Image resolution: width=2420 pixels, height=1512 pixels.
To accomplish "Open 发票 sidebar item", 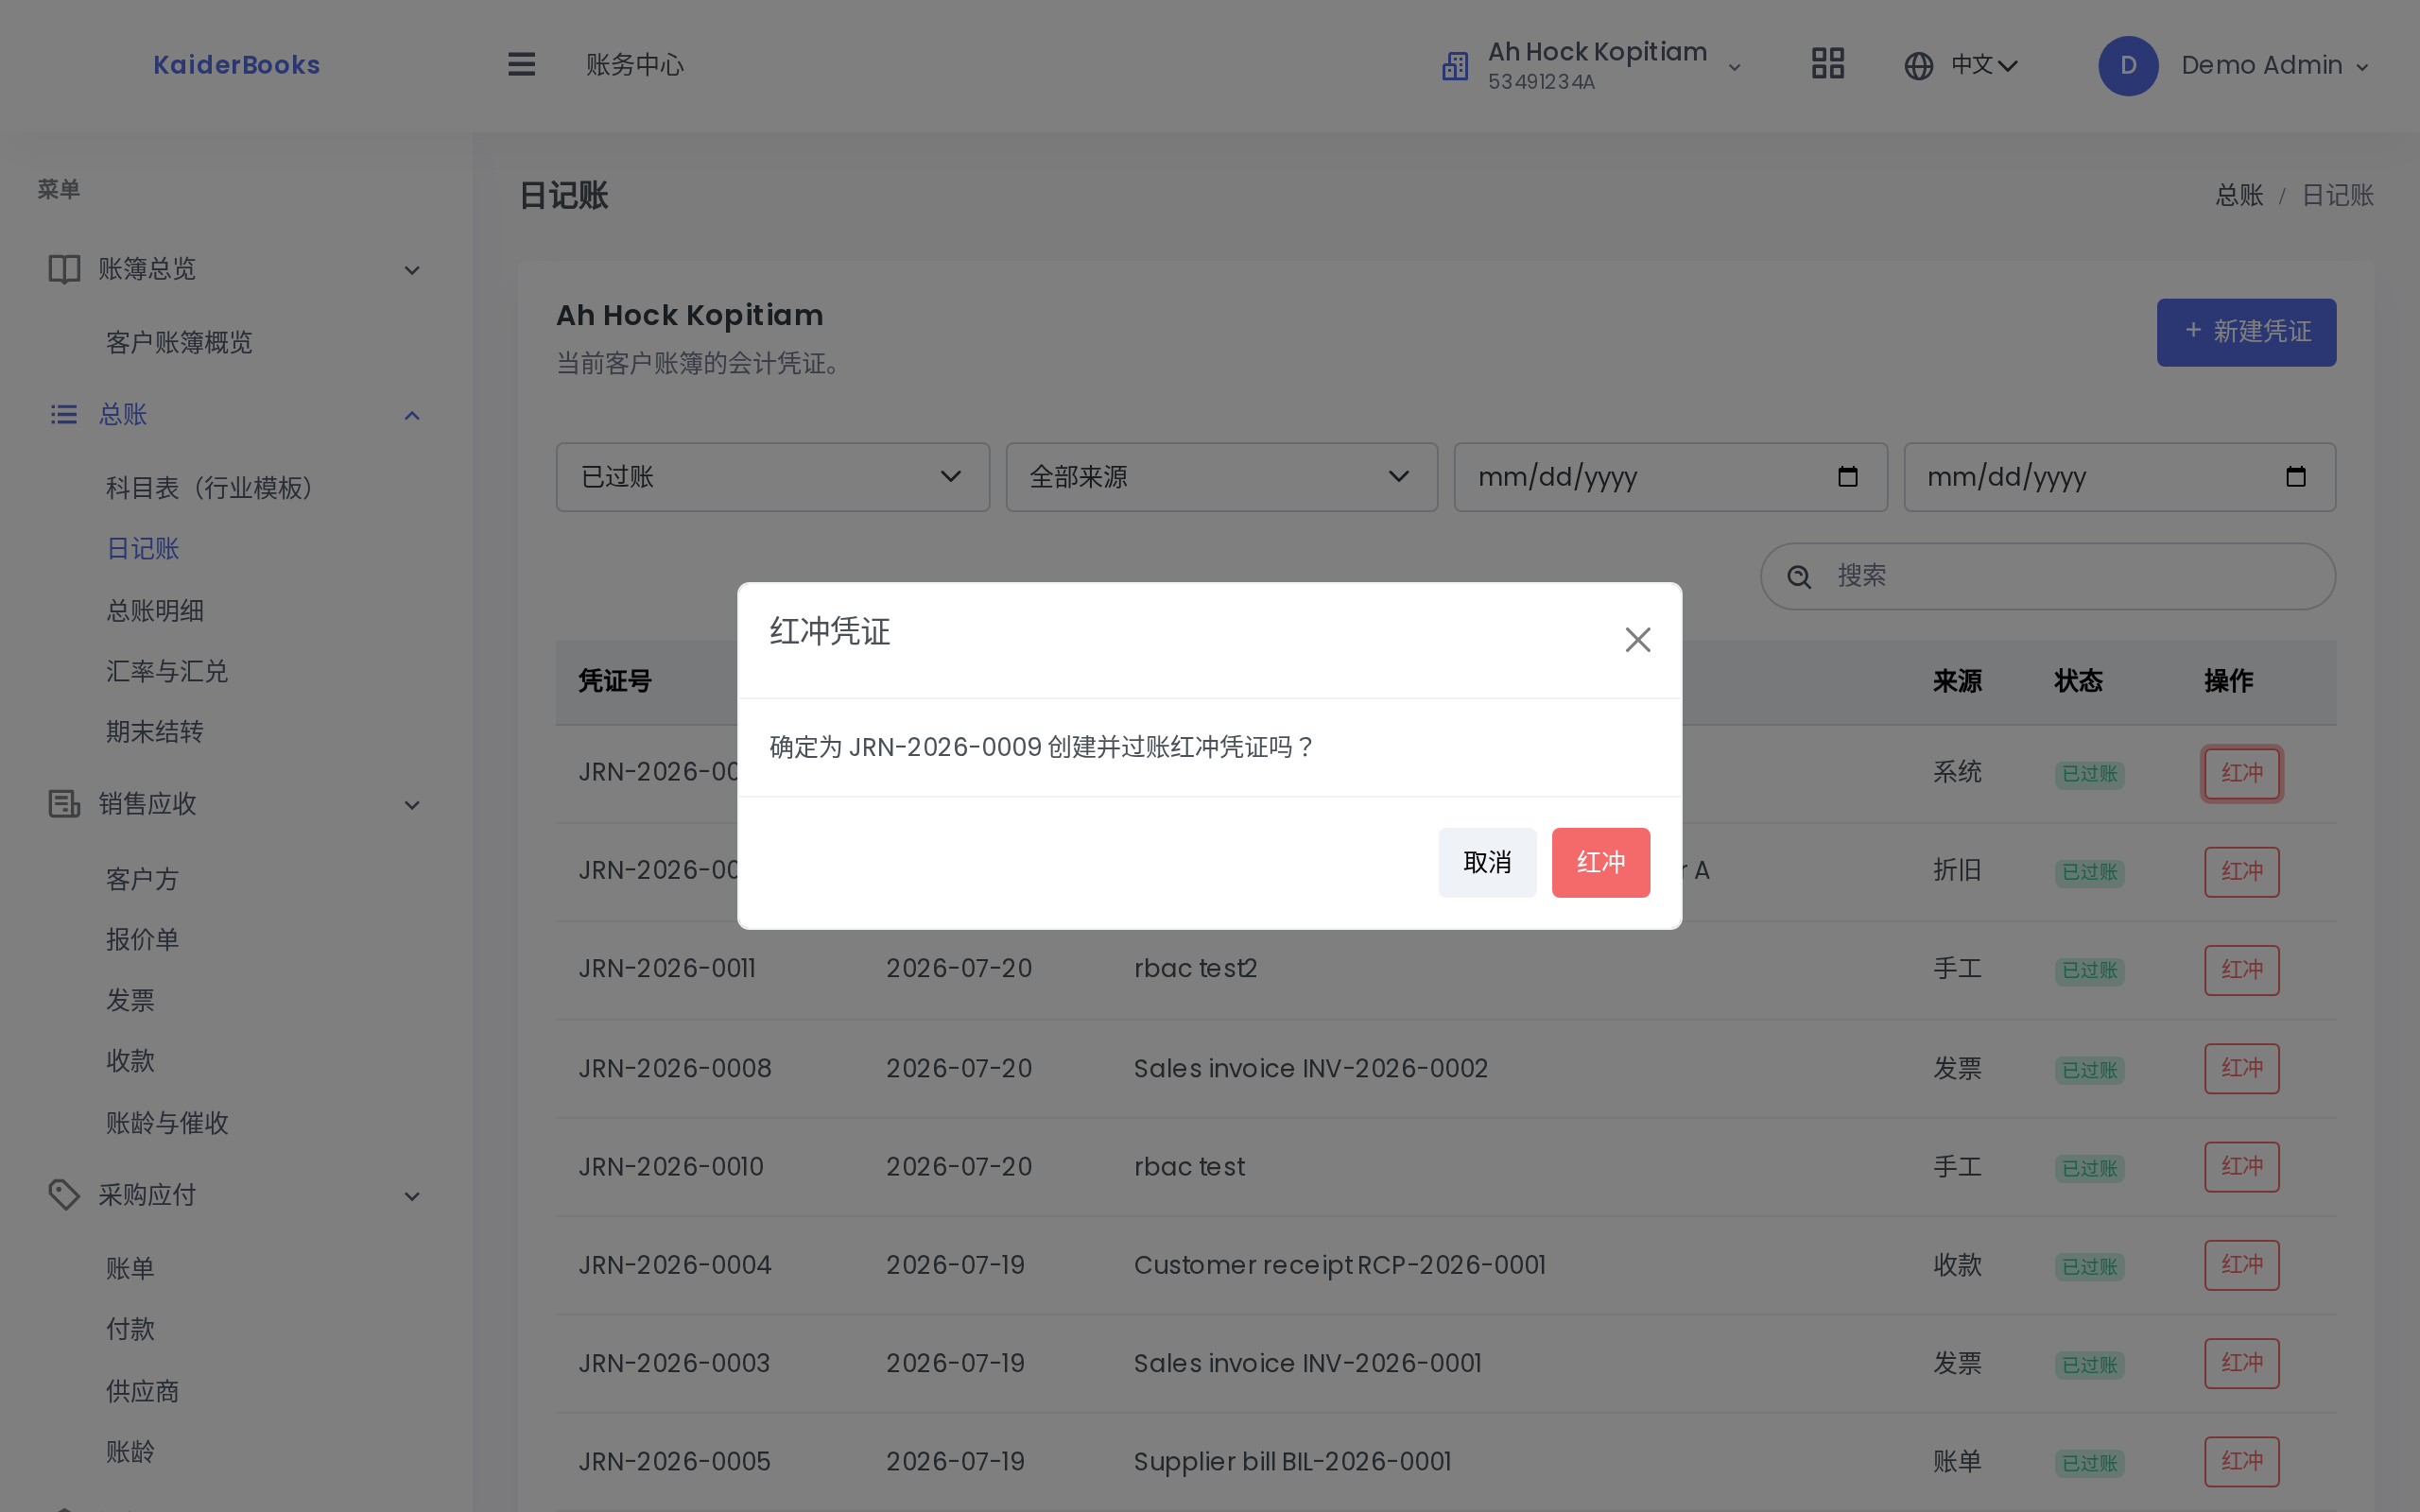I will (x=131, y=1000).
